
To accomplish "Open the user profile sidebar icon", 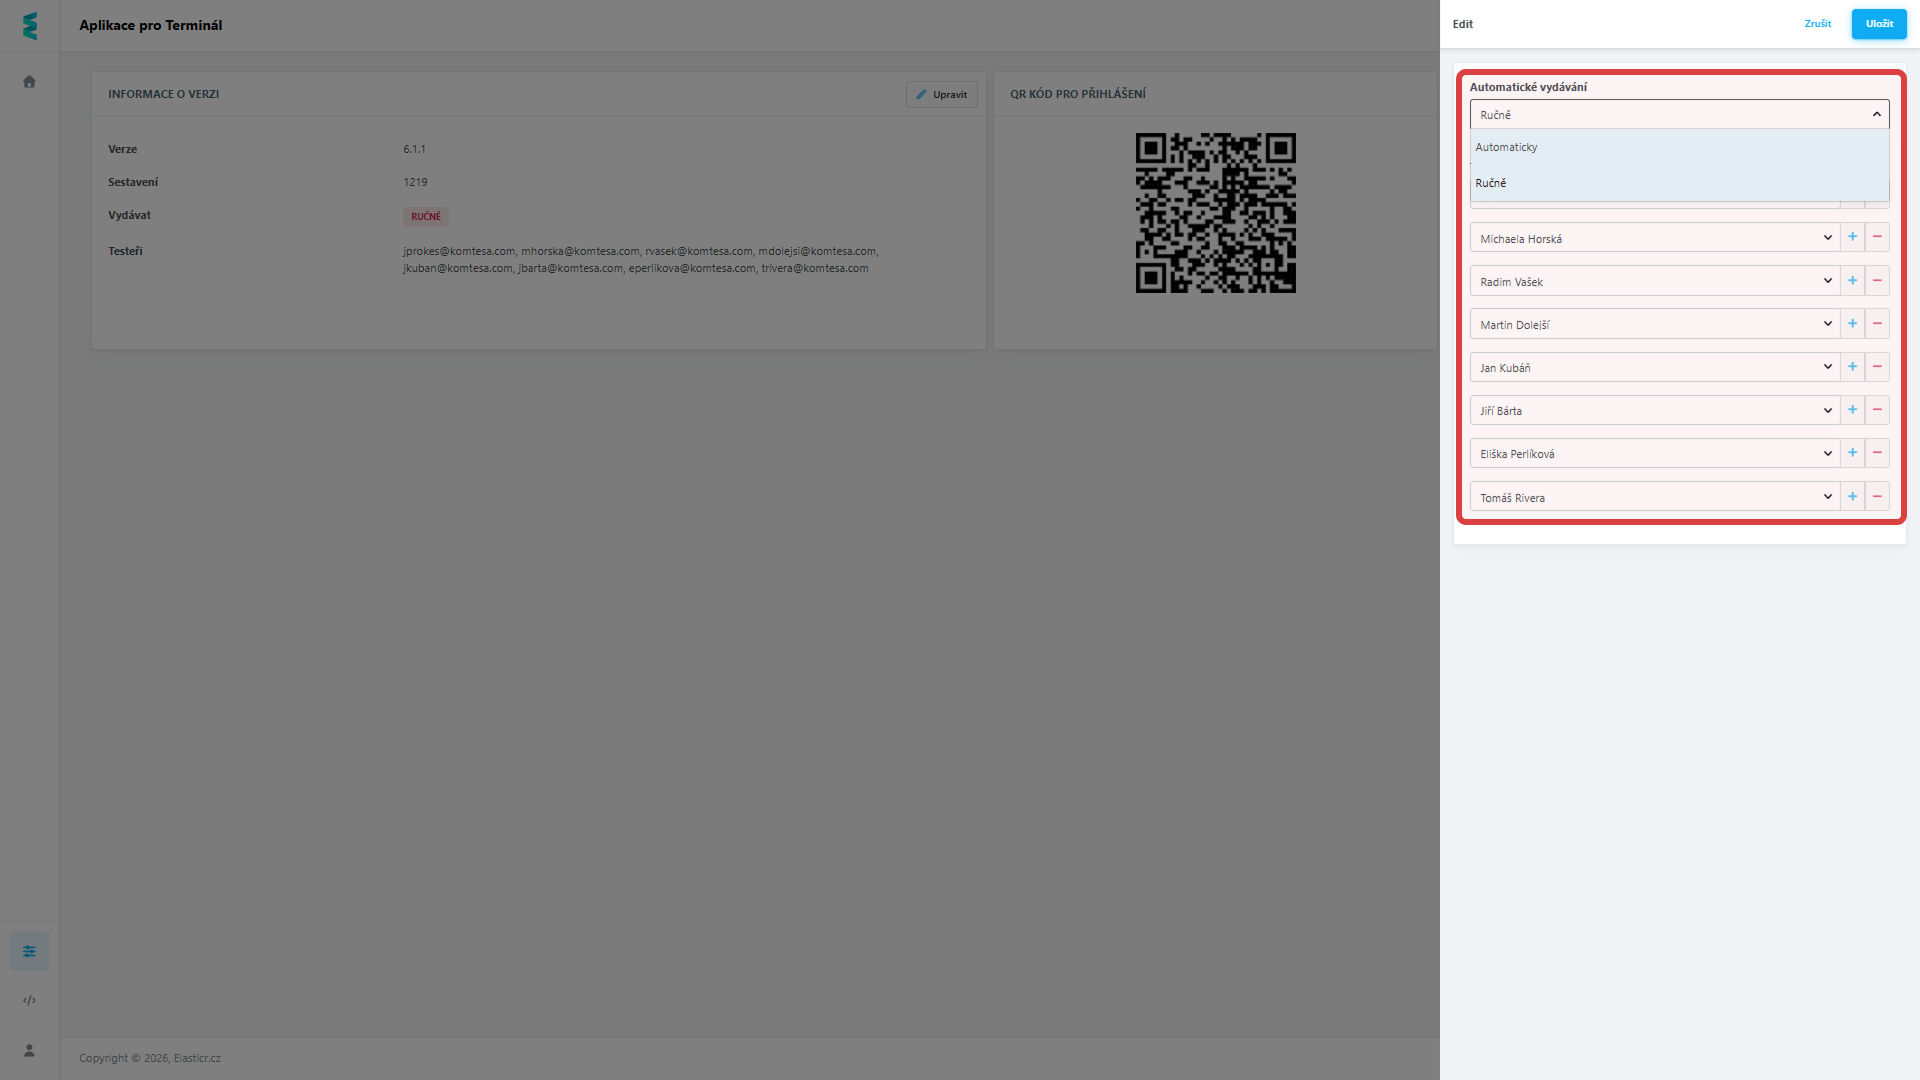I will [x=29, y=1050].
